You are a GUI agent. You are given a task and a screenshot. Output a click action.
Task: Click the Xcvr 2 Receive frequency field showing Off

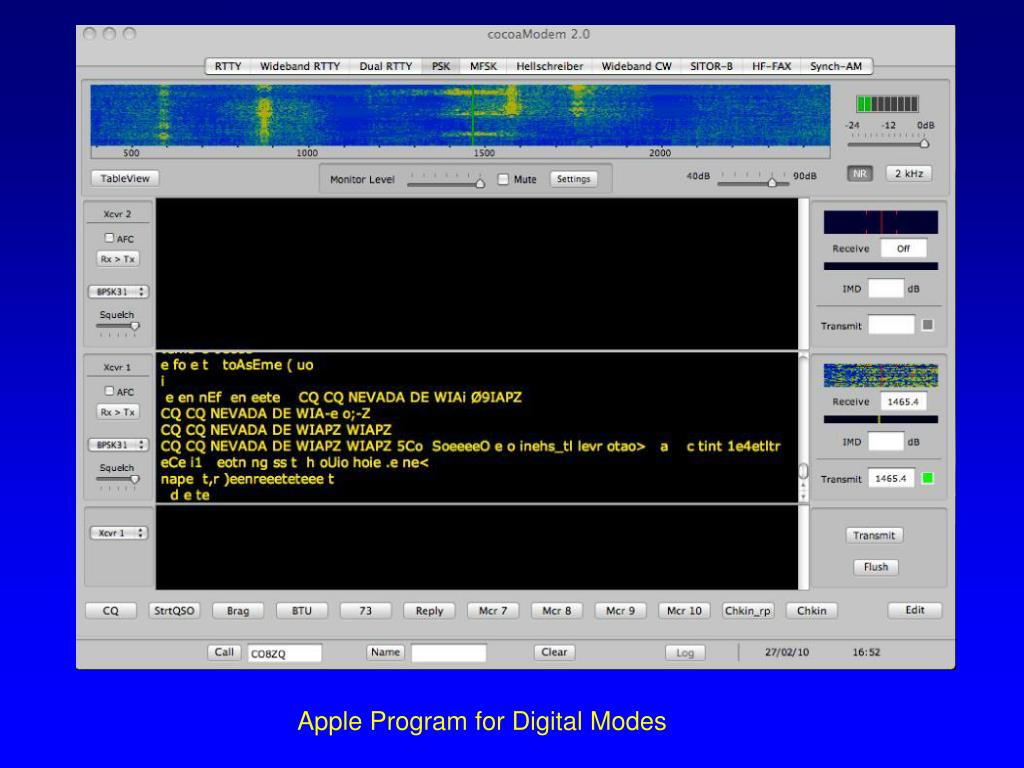903,249
